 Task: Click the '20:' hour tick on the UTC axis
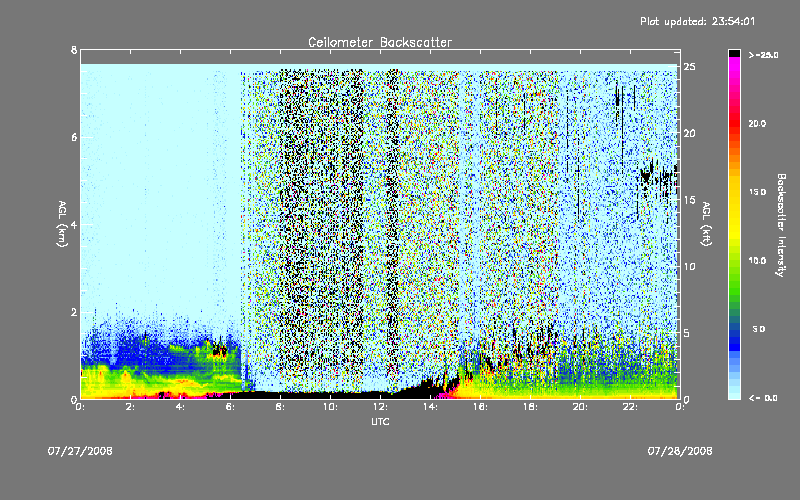580,407
